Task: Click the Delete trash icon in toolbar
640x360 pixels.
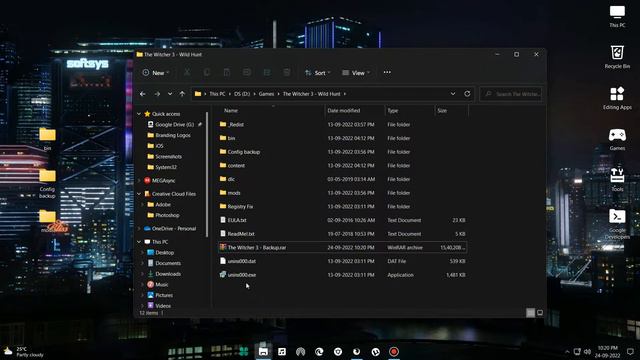Action: coord(287,73)
